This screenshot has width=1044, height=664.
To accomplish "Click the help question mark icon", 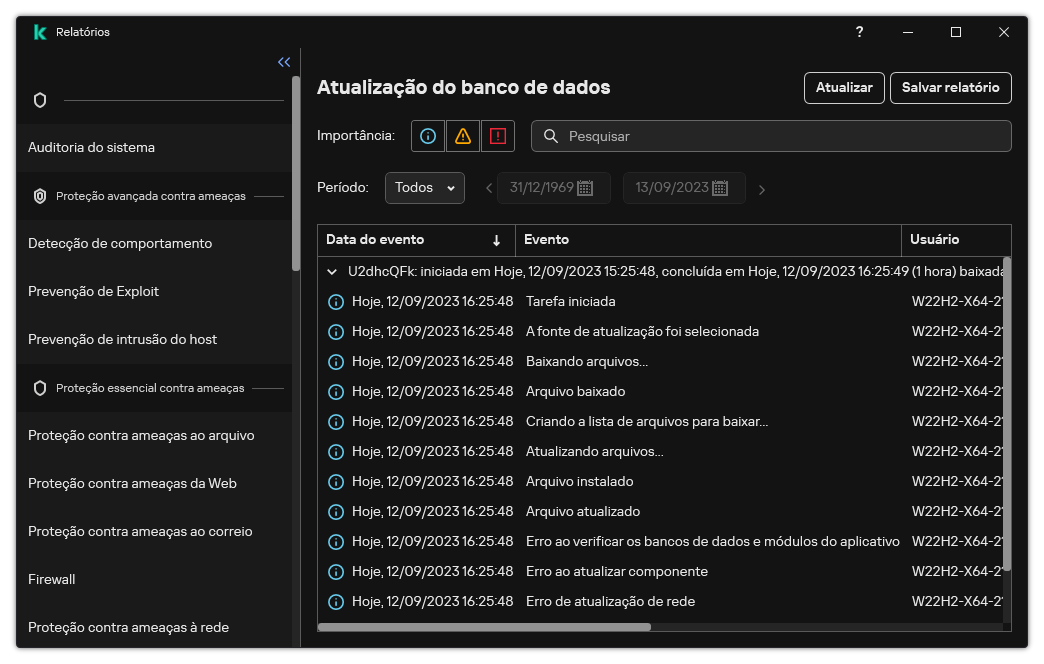I will tap(858, 32).
